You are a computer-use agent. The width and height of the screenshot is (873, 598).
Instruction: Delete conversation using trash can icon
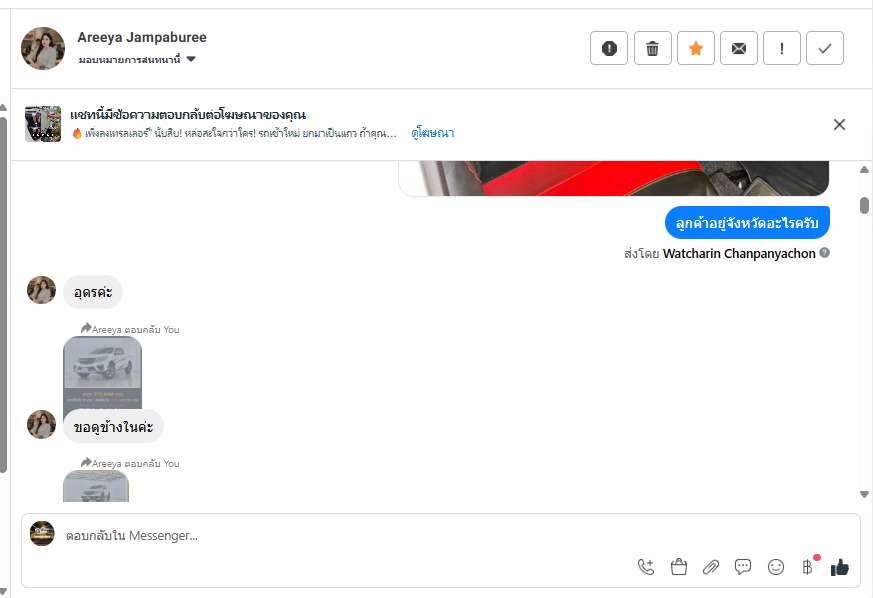[x=653, y=48]
